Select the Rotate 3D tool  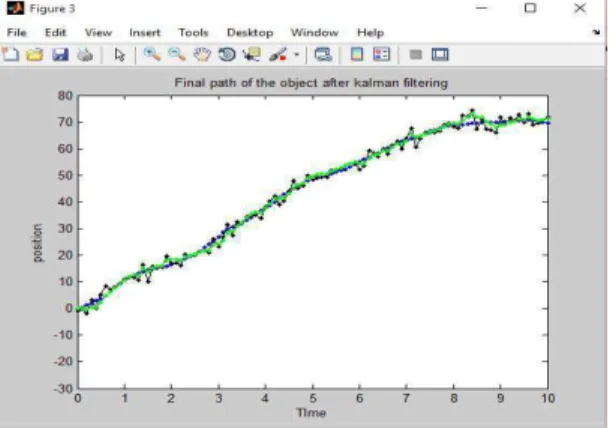coord(227,54)
